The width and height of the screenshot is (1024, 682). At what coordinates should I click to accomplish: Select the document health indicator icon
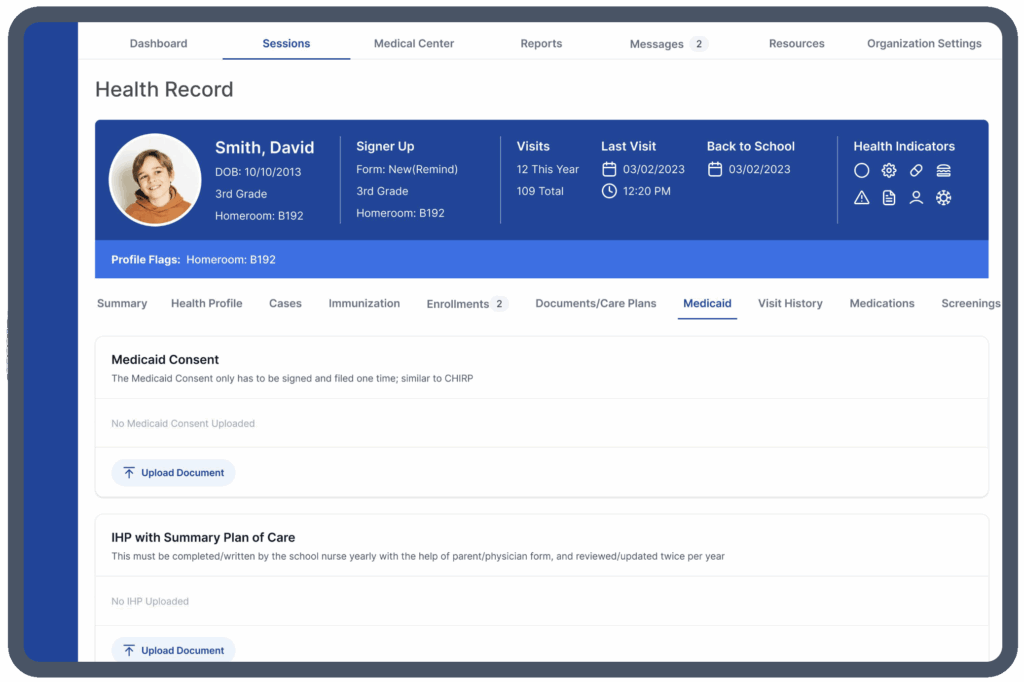coord(888,197)
